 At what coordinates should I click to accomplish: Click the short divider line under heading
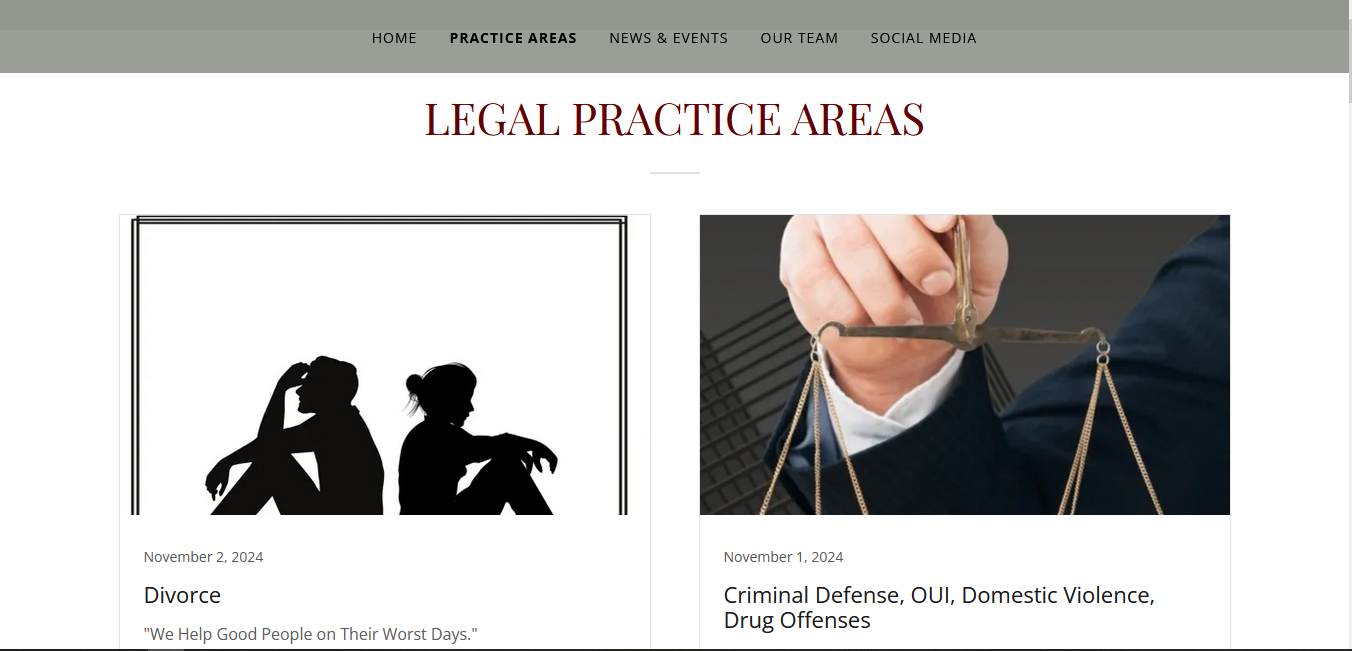675,173
